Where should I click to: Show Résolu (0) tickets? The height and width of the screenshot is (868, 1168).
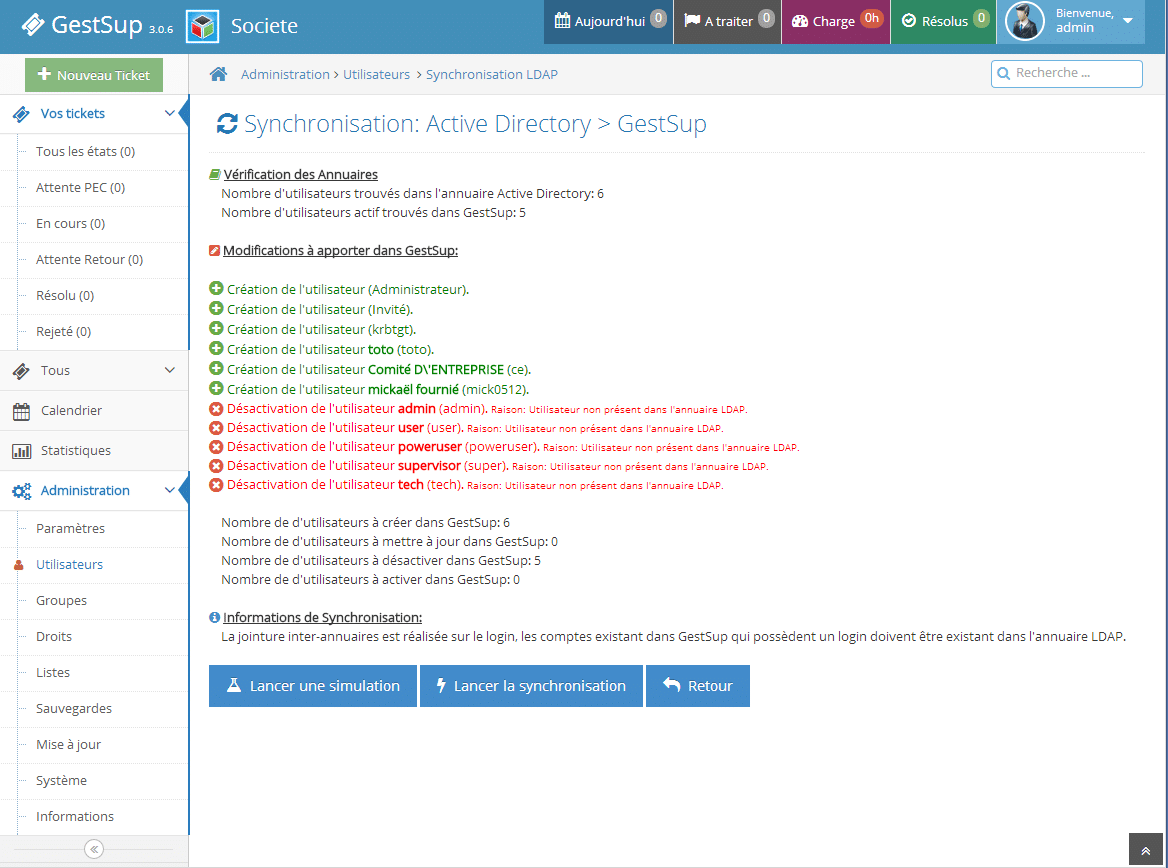tap(65, 296)
